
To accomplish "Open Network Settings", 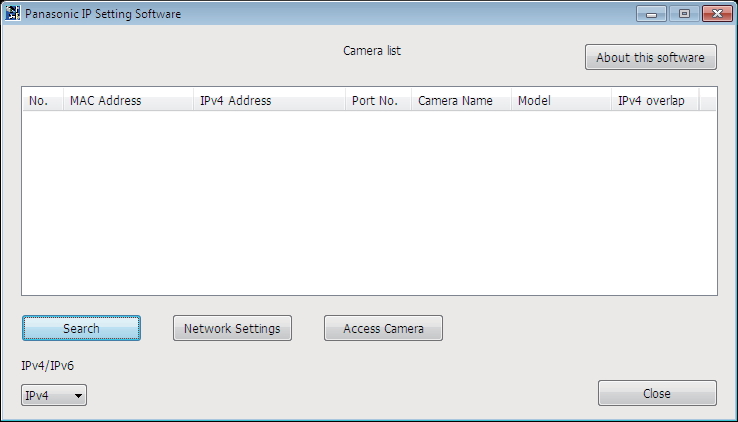I will 232,328.
